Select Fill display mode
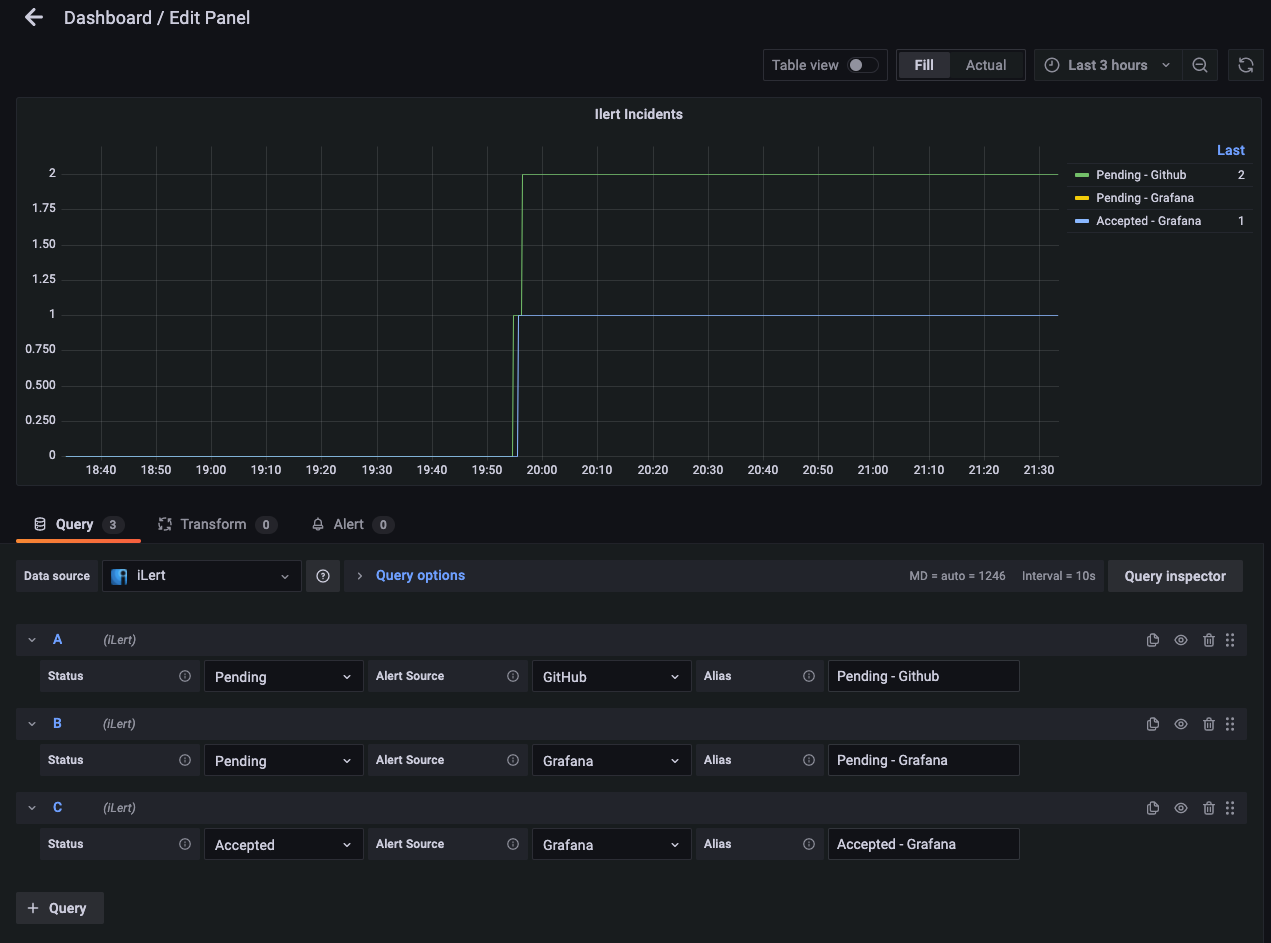The image size is (1271, 943). point(924,65)
